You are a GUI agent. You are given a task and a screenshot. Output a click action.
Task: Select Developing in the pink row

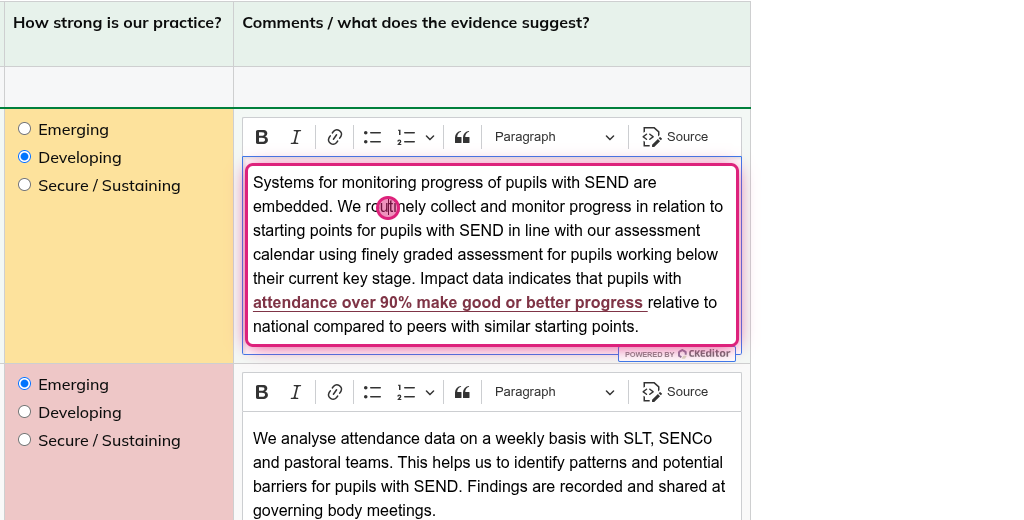coord(25,412)
